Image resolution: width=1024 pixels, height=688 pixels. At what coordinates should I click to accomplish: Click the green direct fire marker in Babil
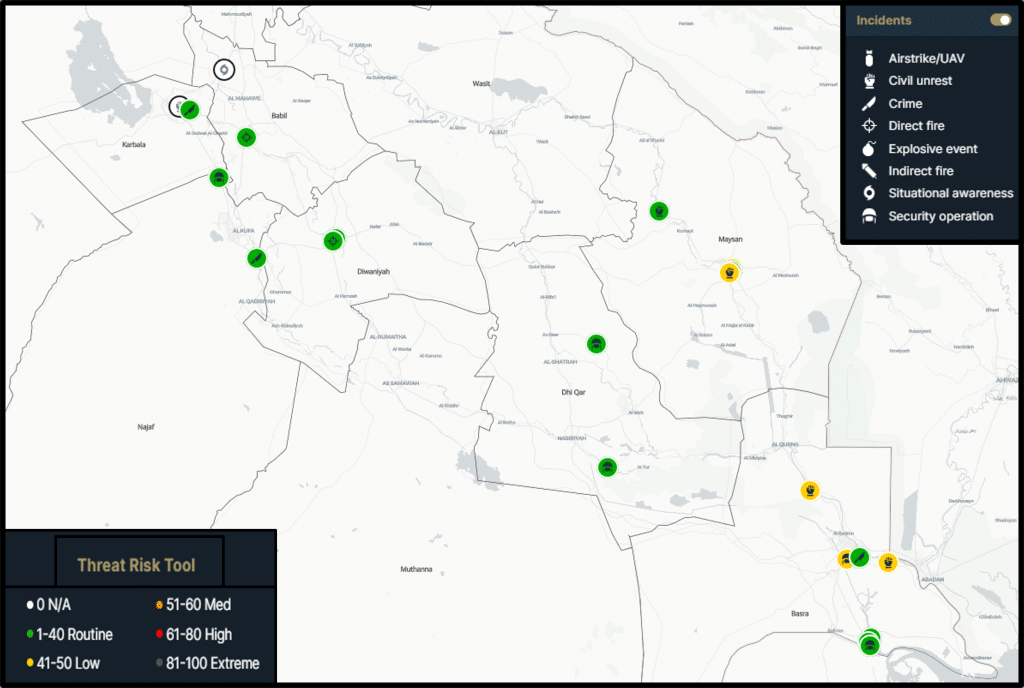246,138
